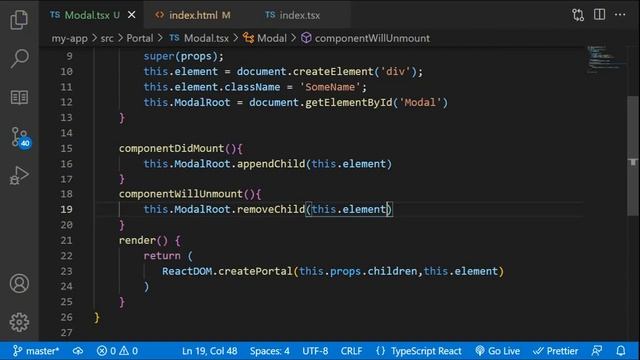Close the Modal.tsx tab
The height and width of the screenshot is (360, 640).
(x=132, y=15)
